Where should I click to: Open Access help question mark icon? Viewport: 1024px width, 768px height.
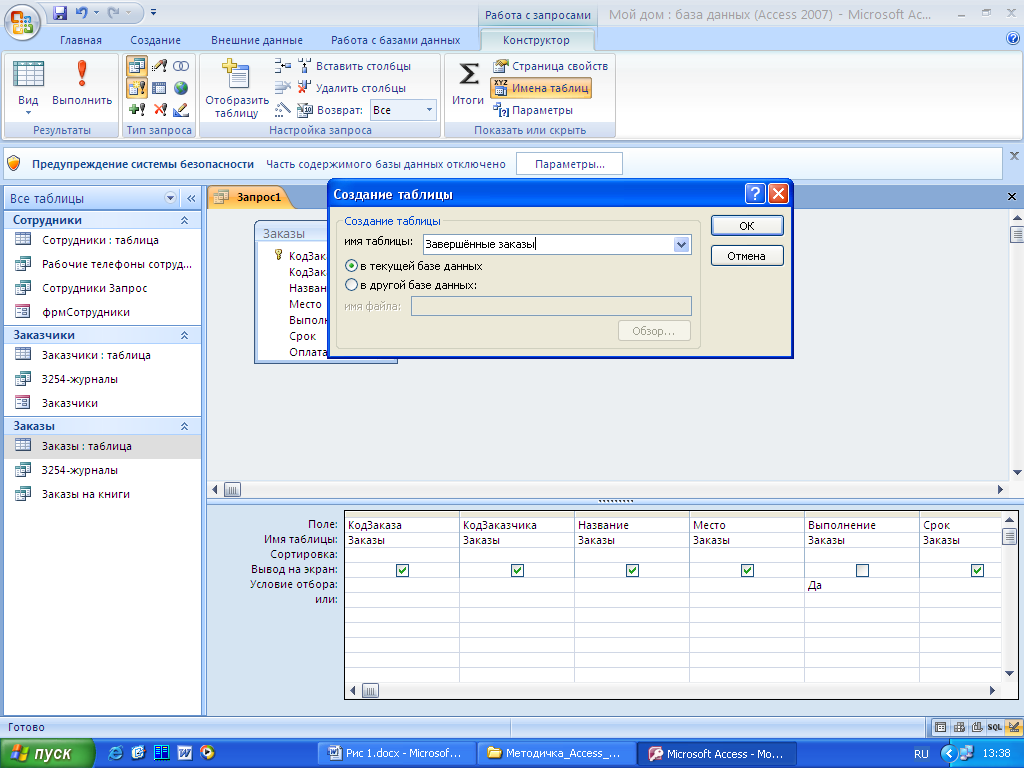(x=1013, y=39)
